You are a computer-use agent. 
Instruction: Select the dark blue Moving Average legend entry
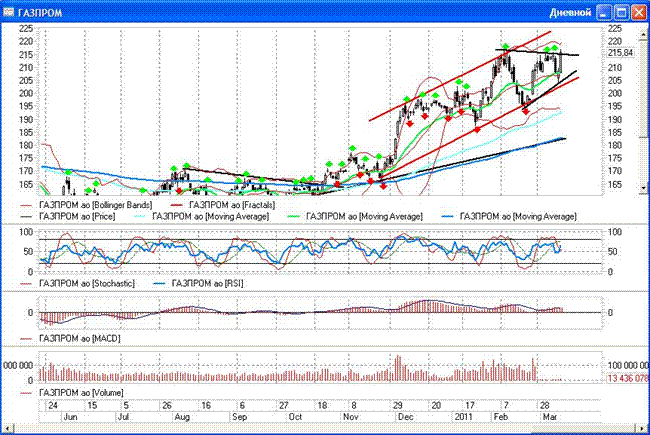[510, 216]
